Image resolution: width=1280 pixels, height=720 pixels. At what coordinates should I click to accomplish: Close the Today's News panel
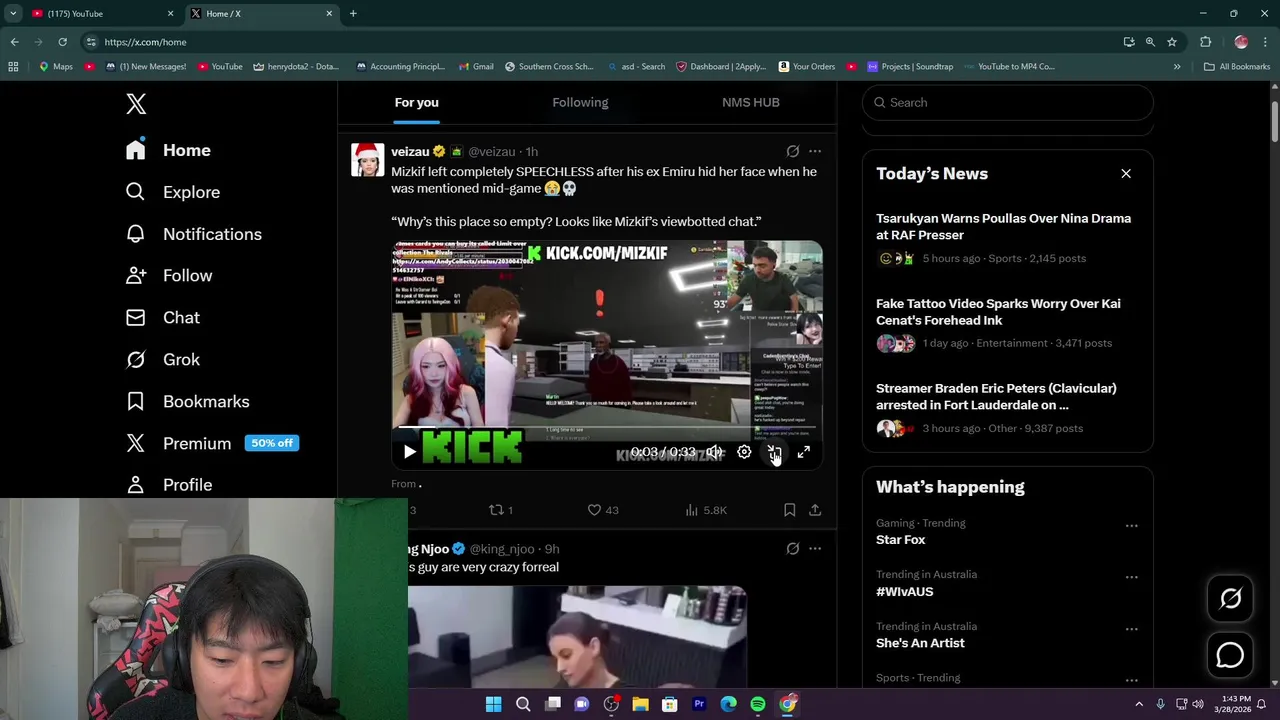click(x=1126, y=174)
